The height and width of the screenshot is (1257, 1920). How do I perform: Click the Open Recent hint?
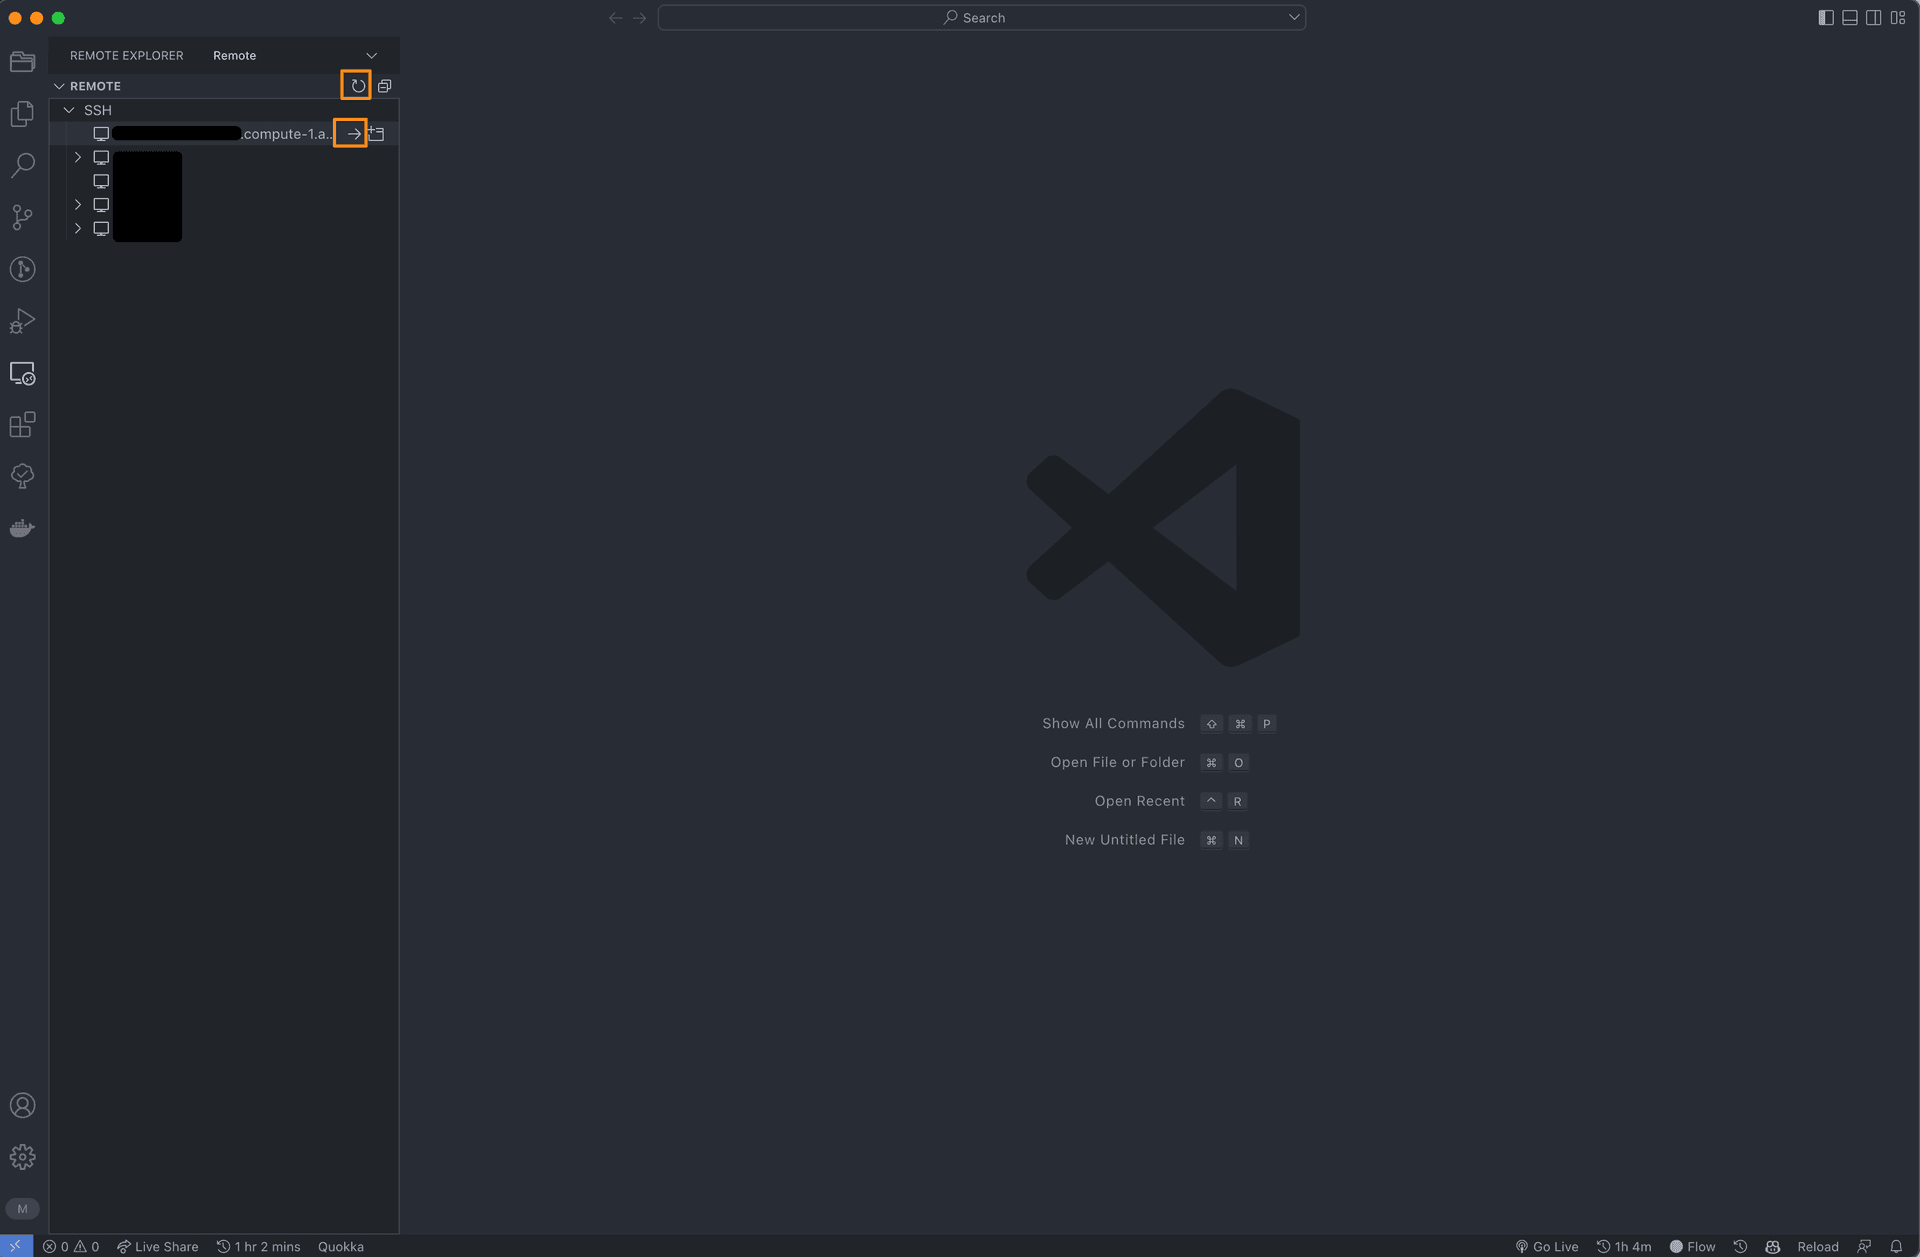tap(1139, 801)
